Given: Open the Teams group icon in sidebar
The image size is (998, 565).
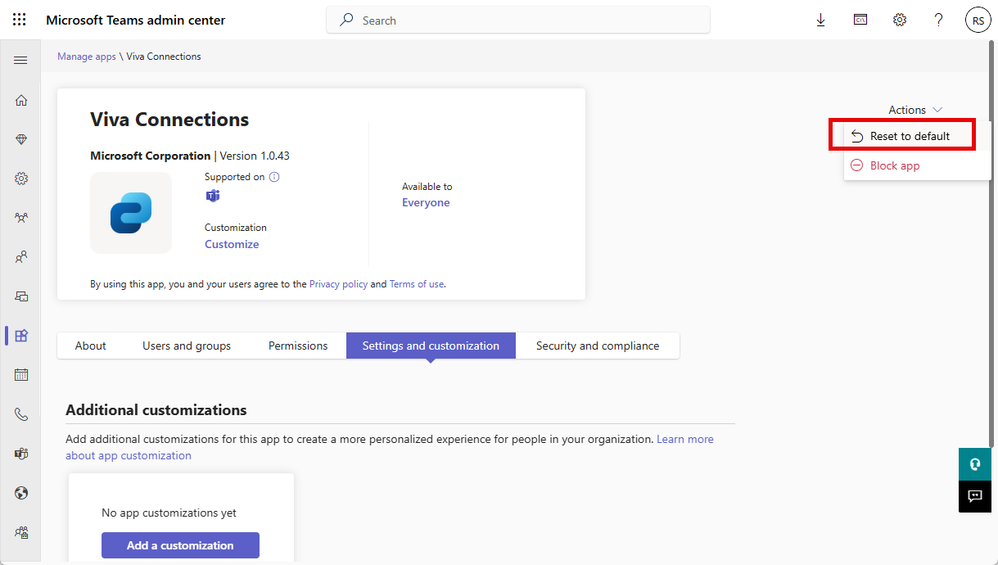Looking at the screenshot, I should tap(21, 218).
